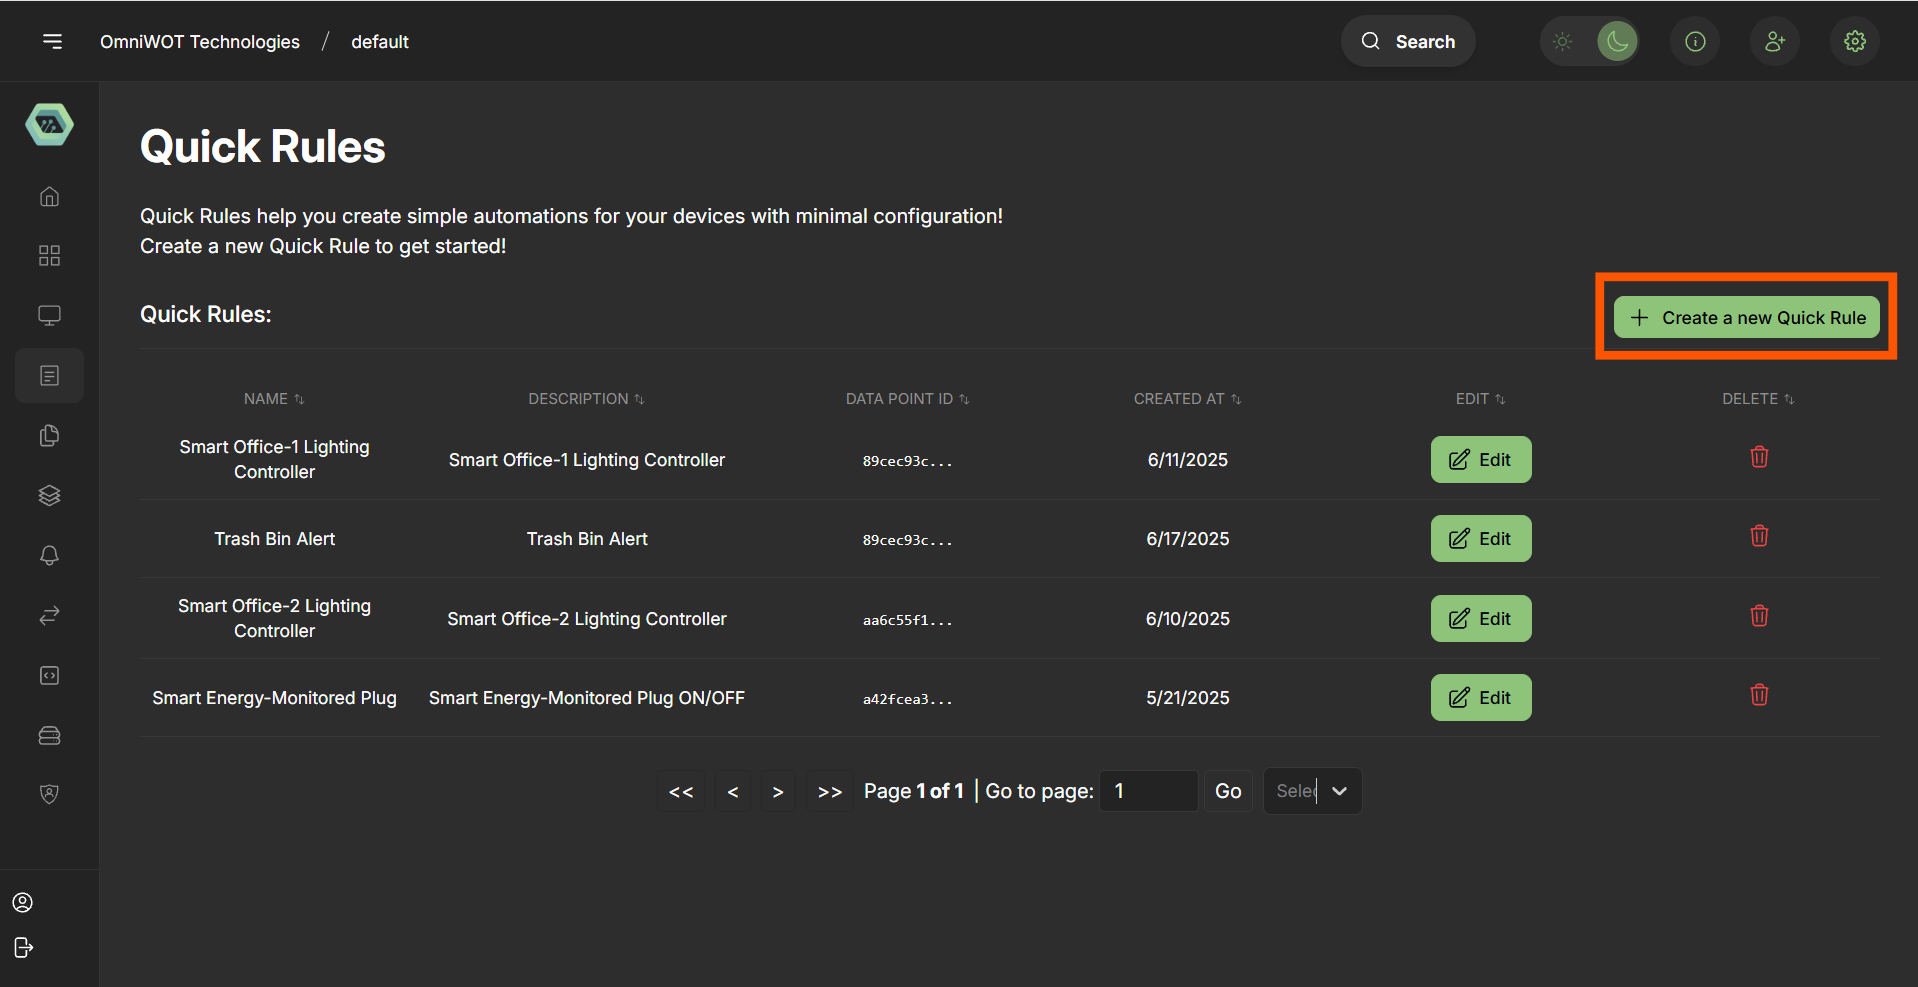Select the Devices monitor icon in the sidebar

click(x=49, y=315)
